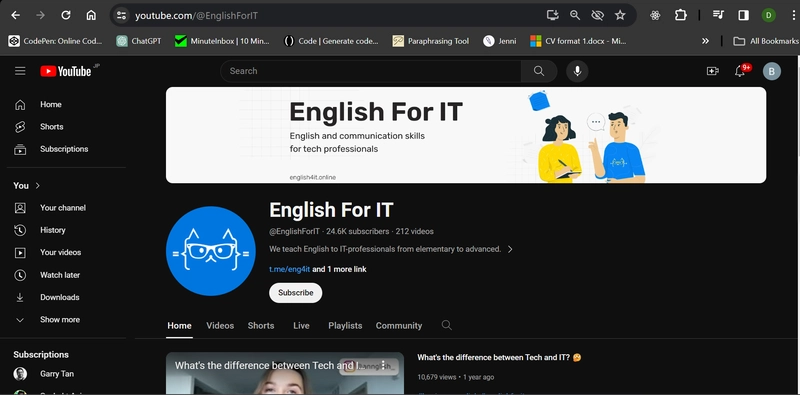Switch to the Videos tab

pyautogui.click(x=220, y=326)
